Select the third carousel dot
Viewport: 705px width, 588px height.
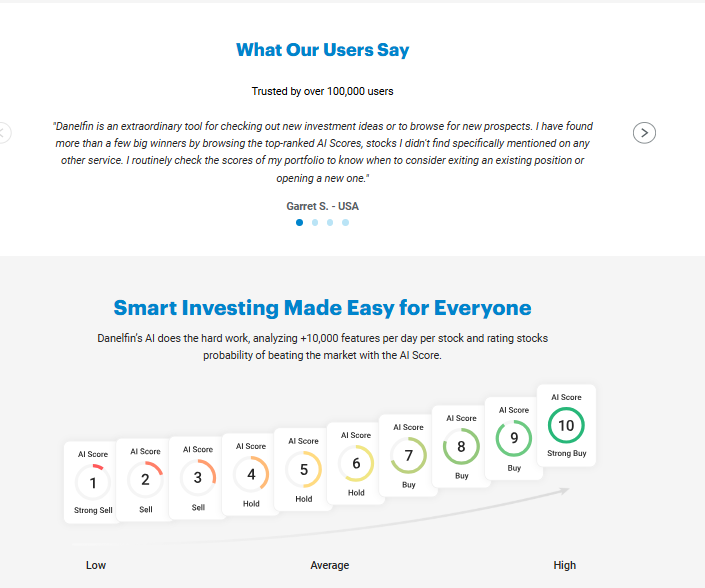(x=330, y=223)
